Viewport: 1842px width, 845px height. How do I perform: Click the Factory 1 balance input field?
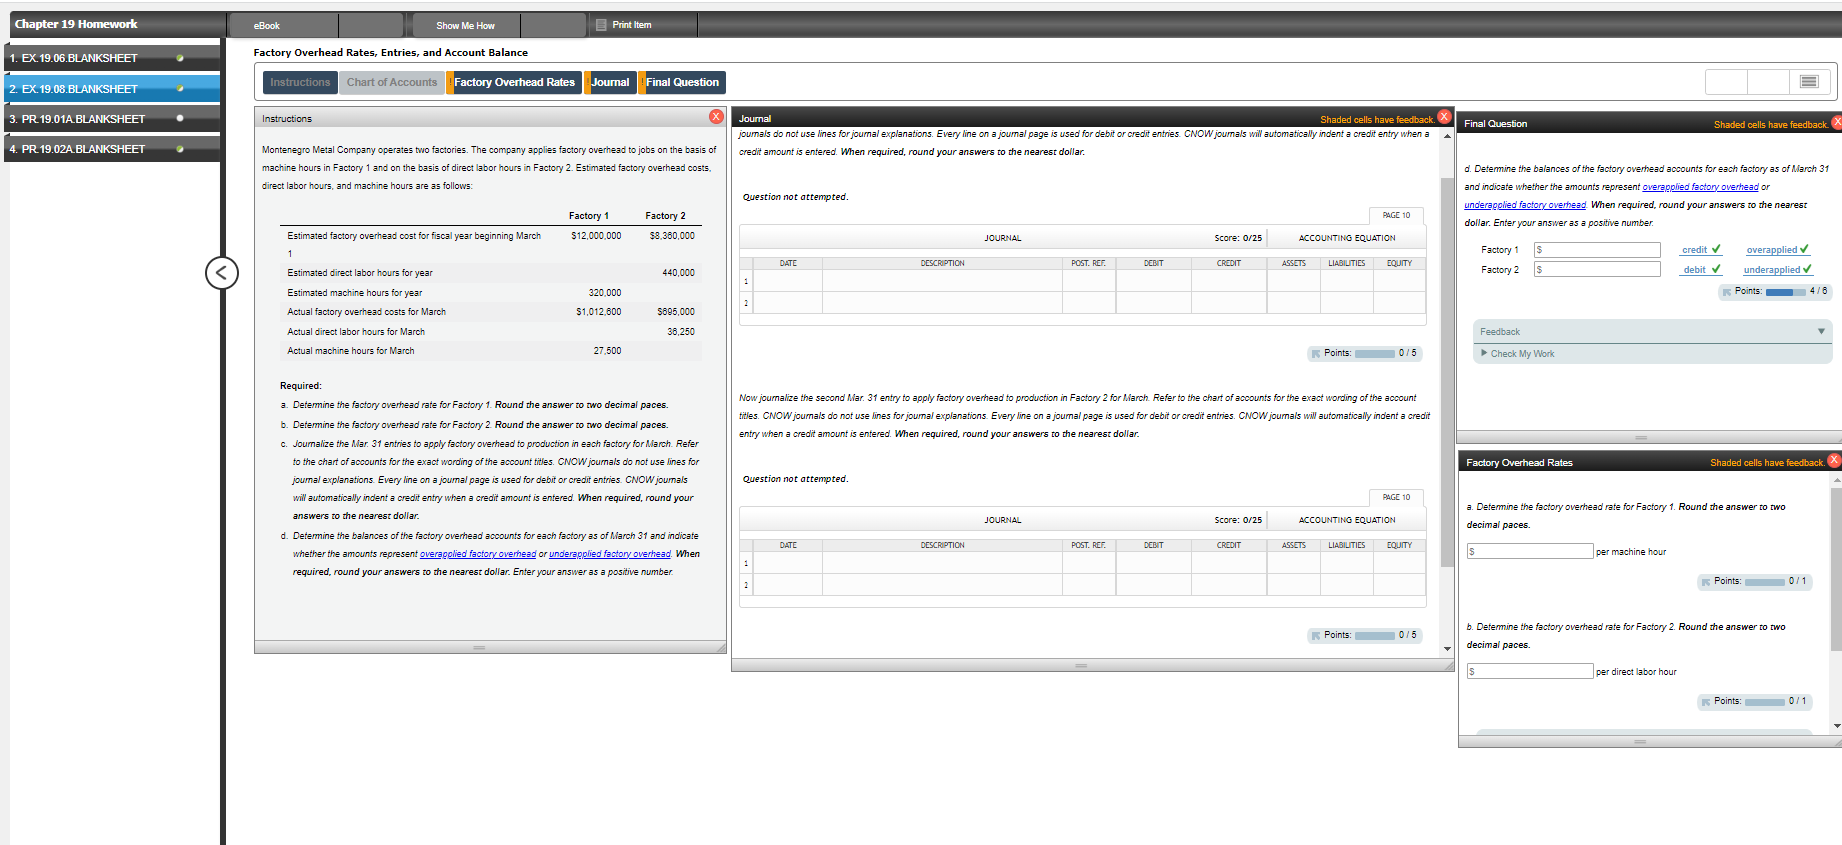coord(1597,250)
